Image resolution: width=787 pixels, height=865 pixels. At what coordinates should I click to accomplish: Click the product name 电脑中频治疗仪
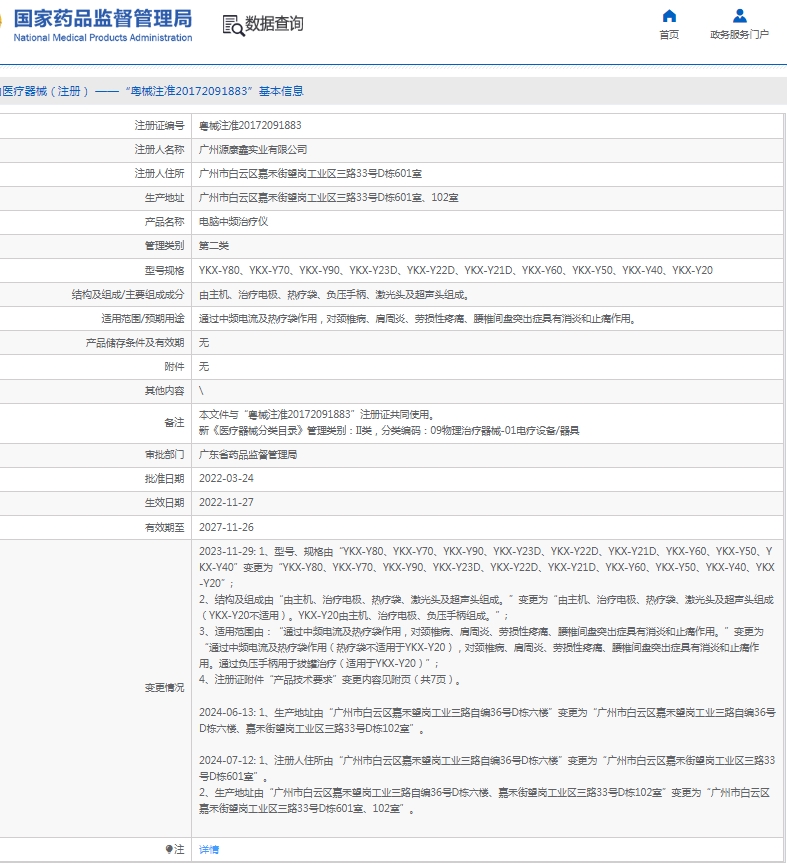tap(233, 222)
